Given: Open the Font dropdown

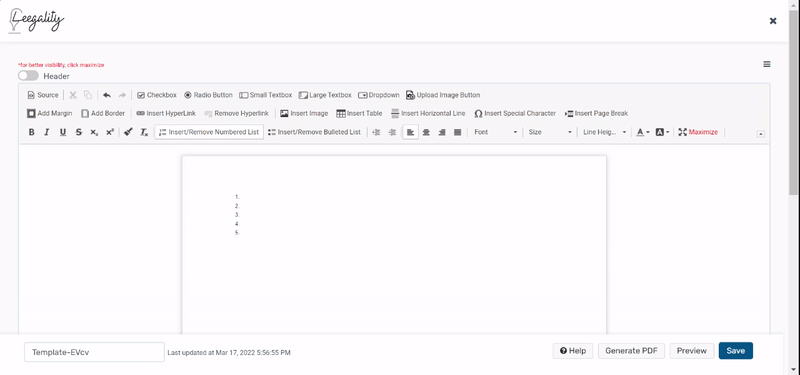Looking at the screenshot, I should 495,132.
